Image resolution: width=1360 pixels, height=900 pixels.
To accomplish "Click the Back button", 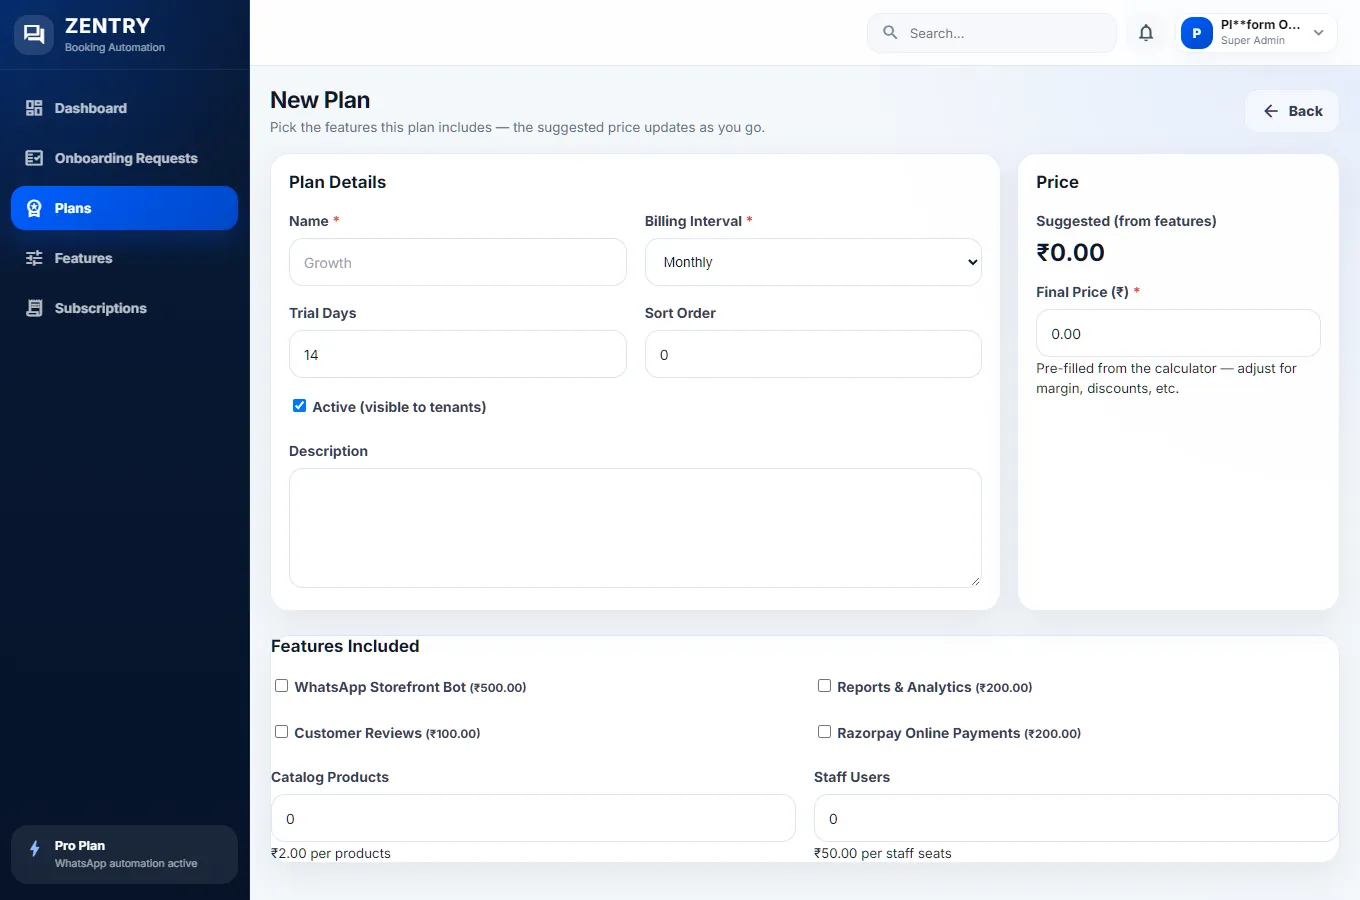I will [1292, 111].
